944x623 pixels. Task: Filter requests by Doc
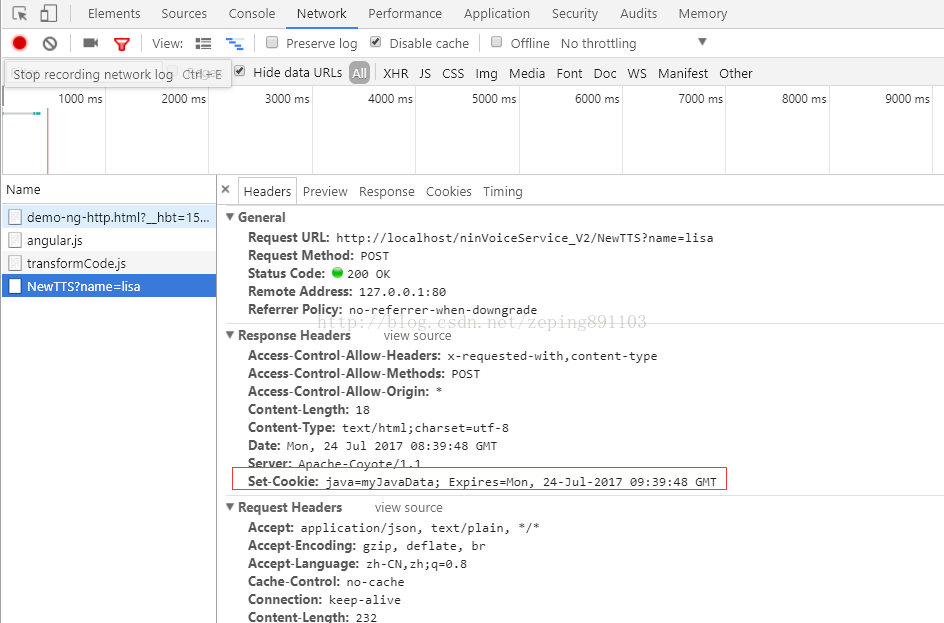point(604,73)
